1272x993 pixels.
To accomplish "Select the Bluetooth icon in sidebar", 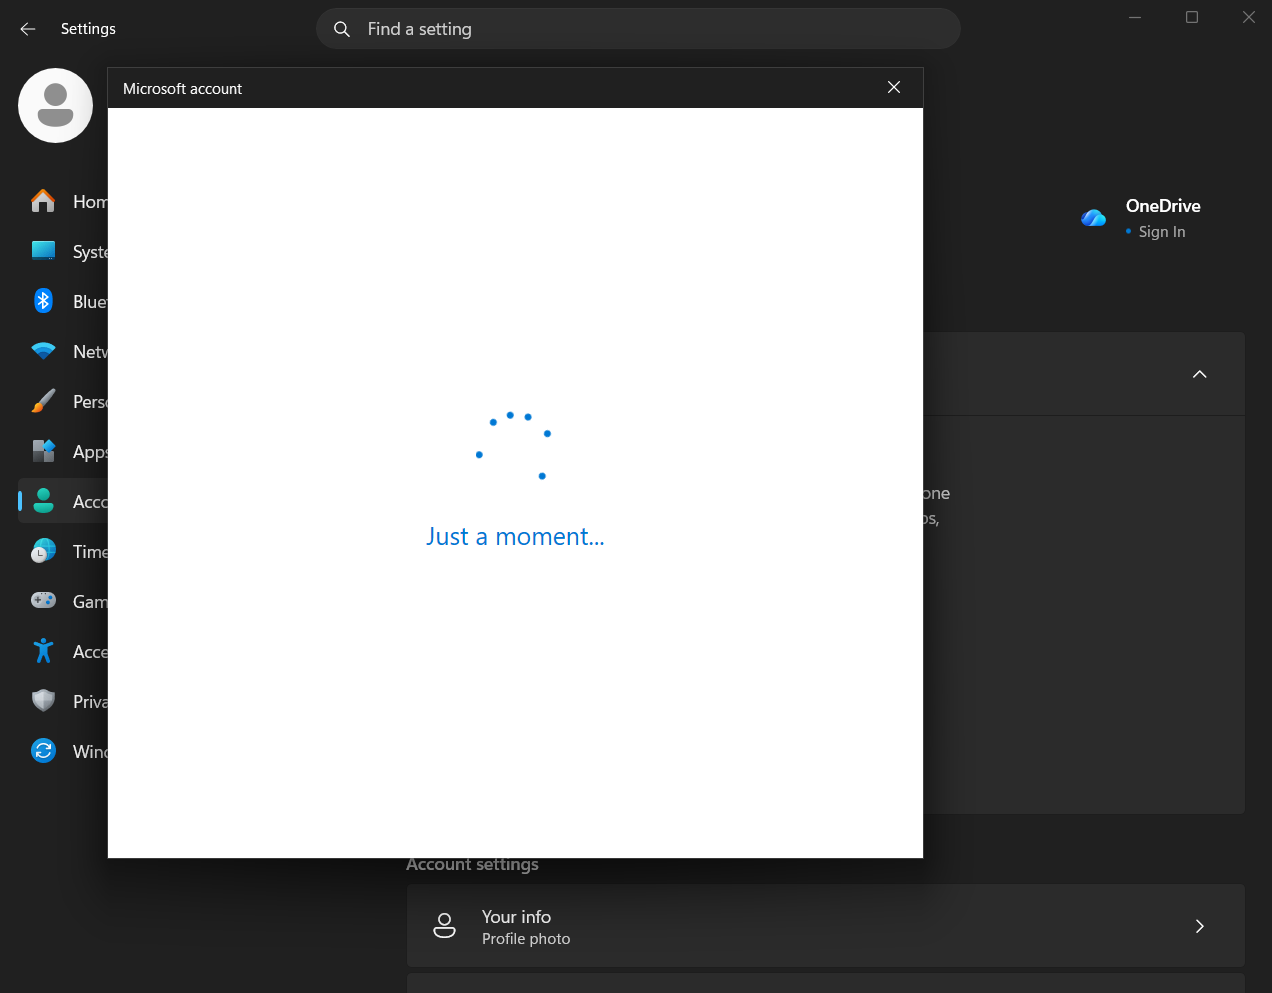I will 43,301.
